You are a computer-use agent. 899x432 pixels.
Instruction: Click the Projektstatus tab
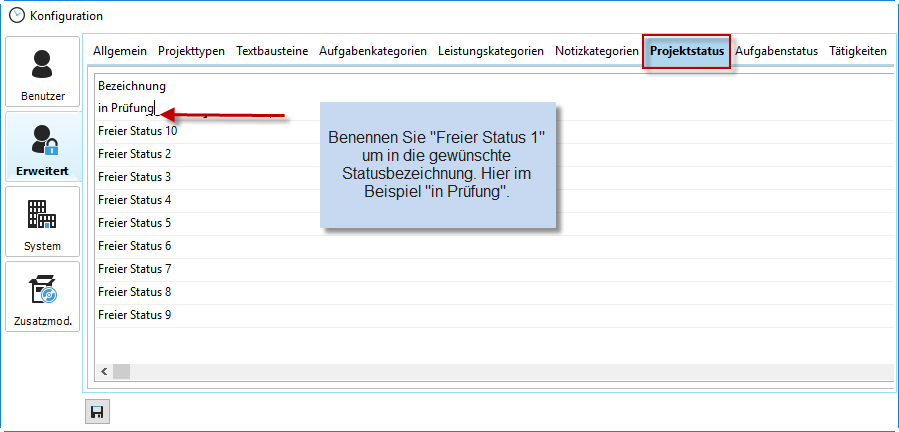pos(686,51)
